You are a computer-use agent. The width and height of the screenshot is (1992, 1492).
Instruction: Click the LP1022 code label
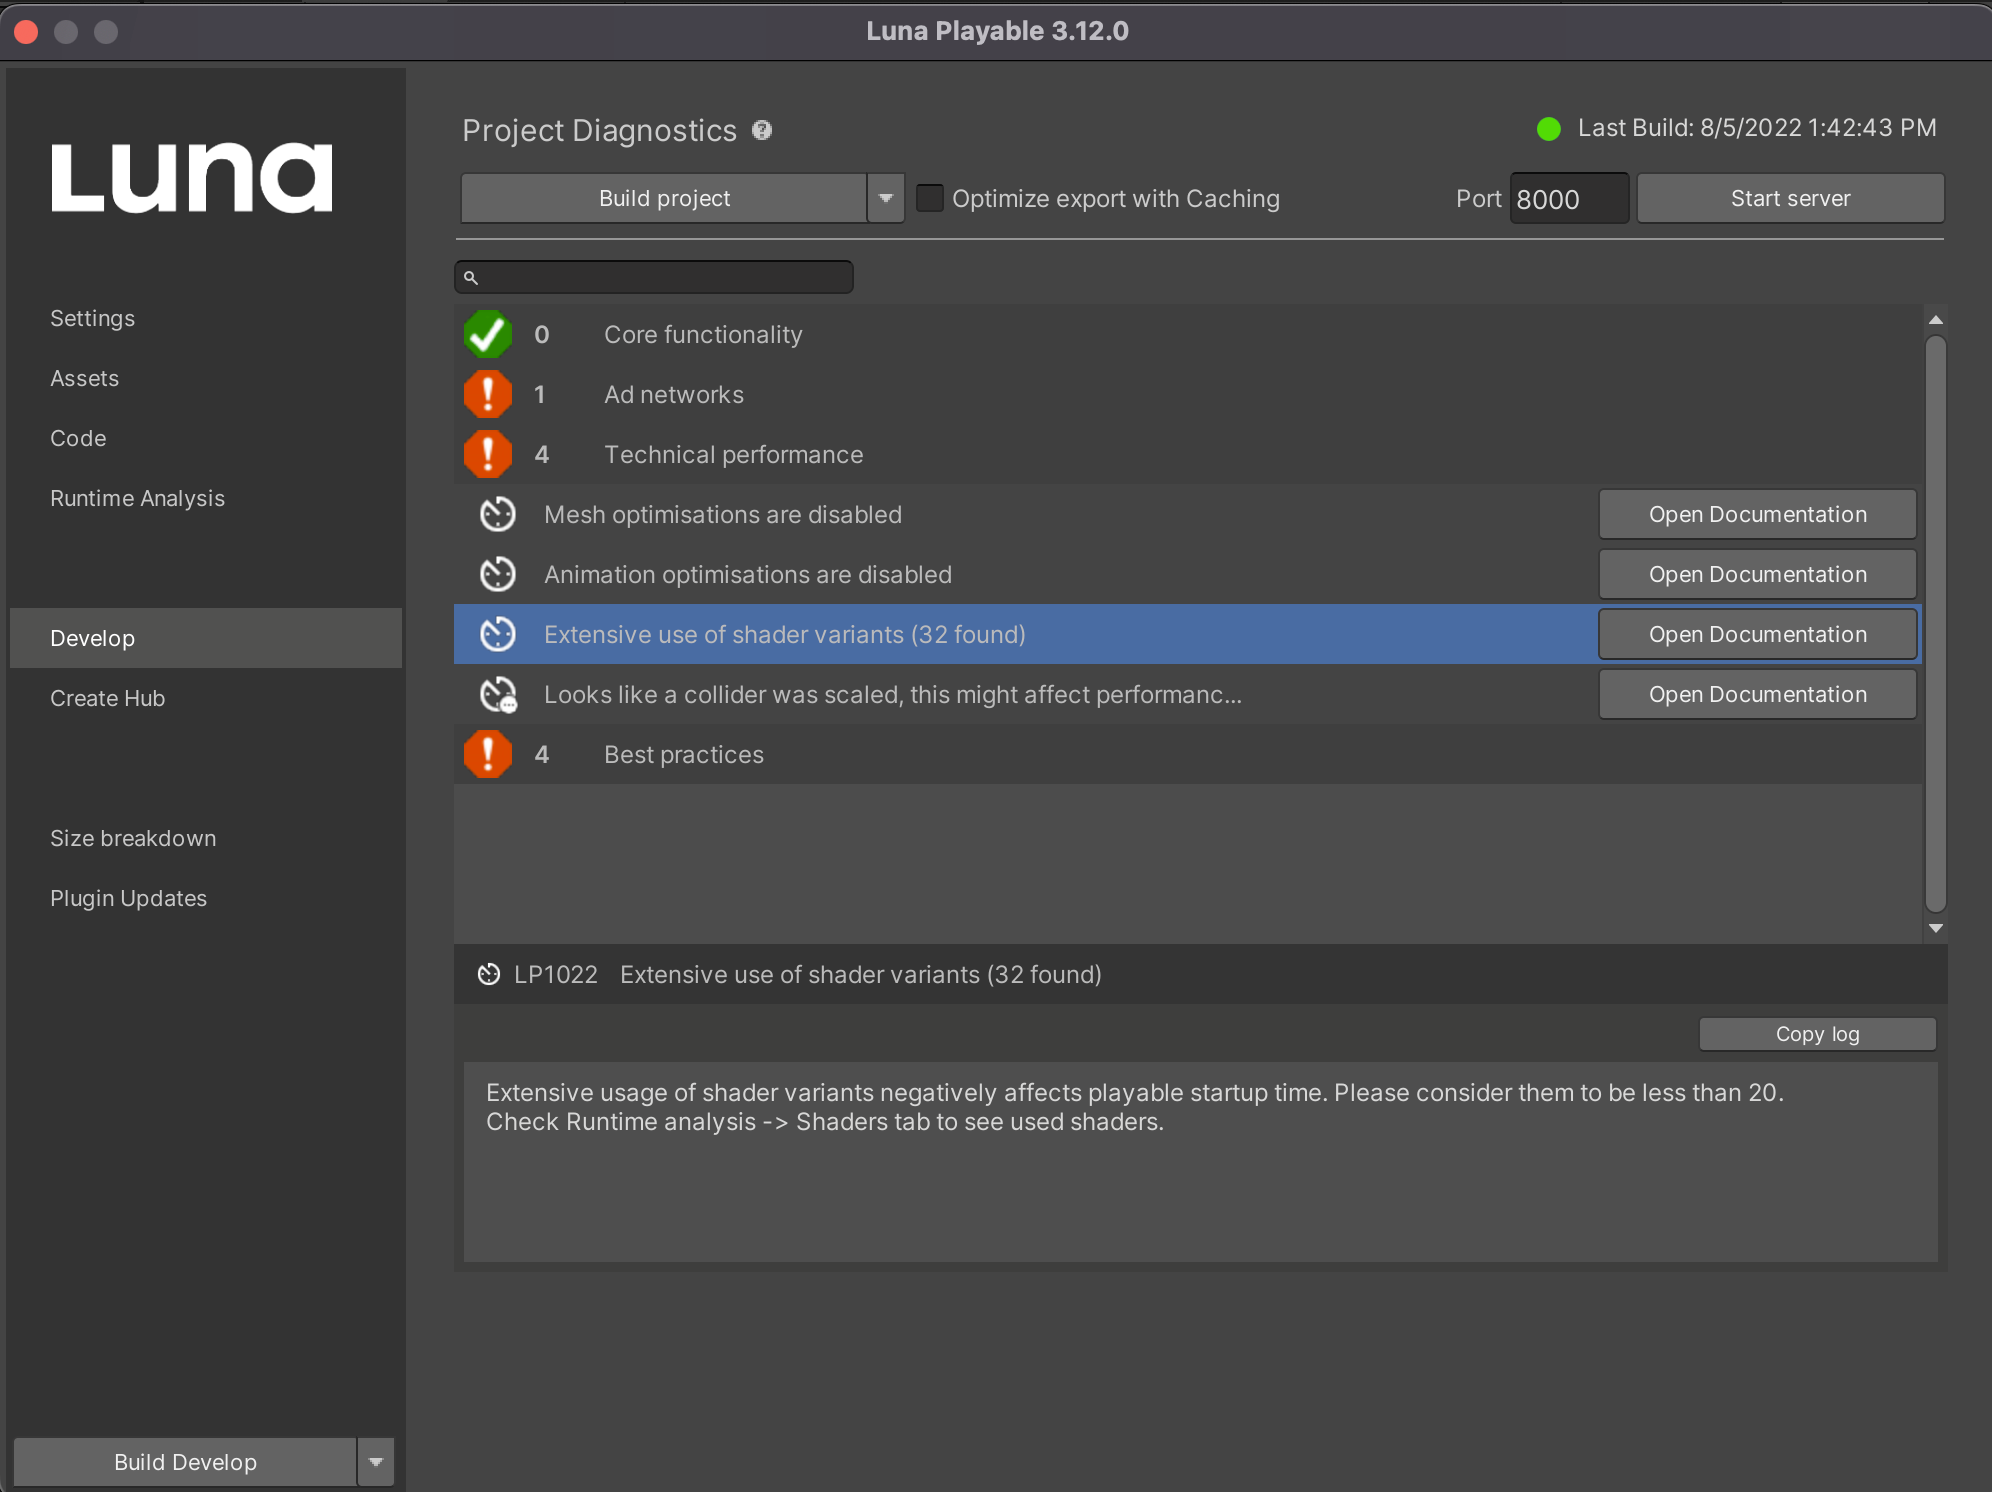point(556,974)
